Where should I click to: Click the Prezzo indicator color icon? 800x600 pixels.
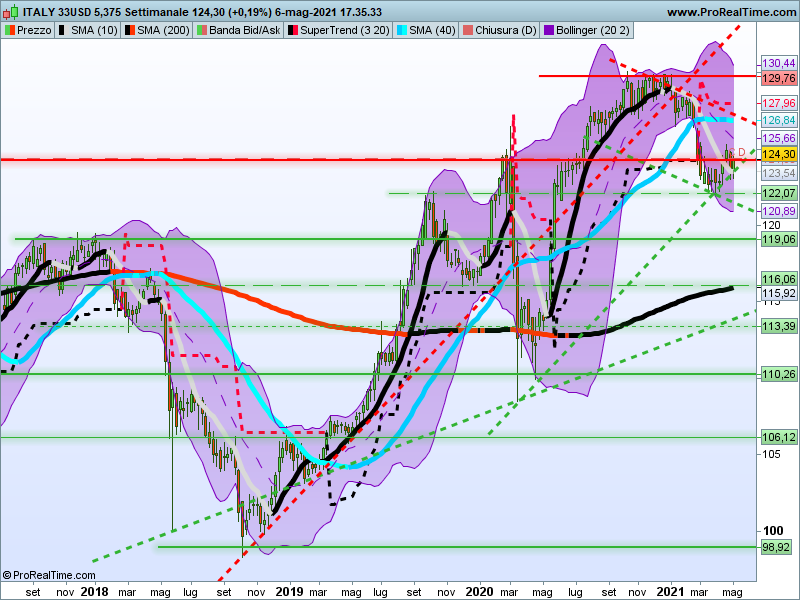[9, 31]
